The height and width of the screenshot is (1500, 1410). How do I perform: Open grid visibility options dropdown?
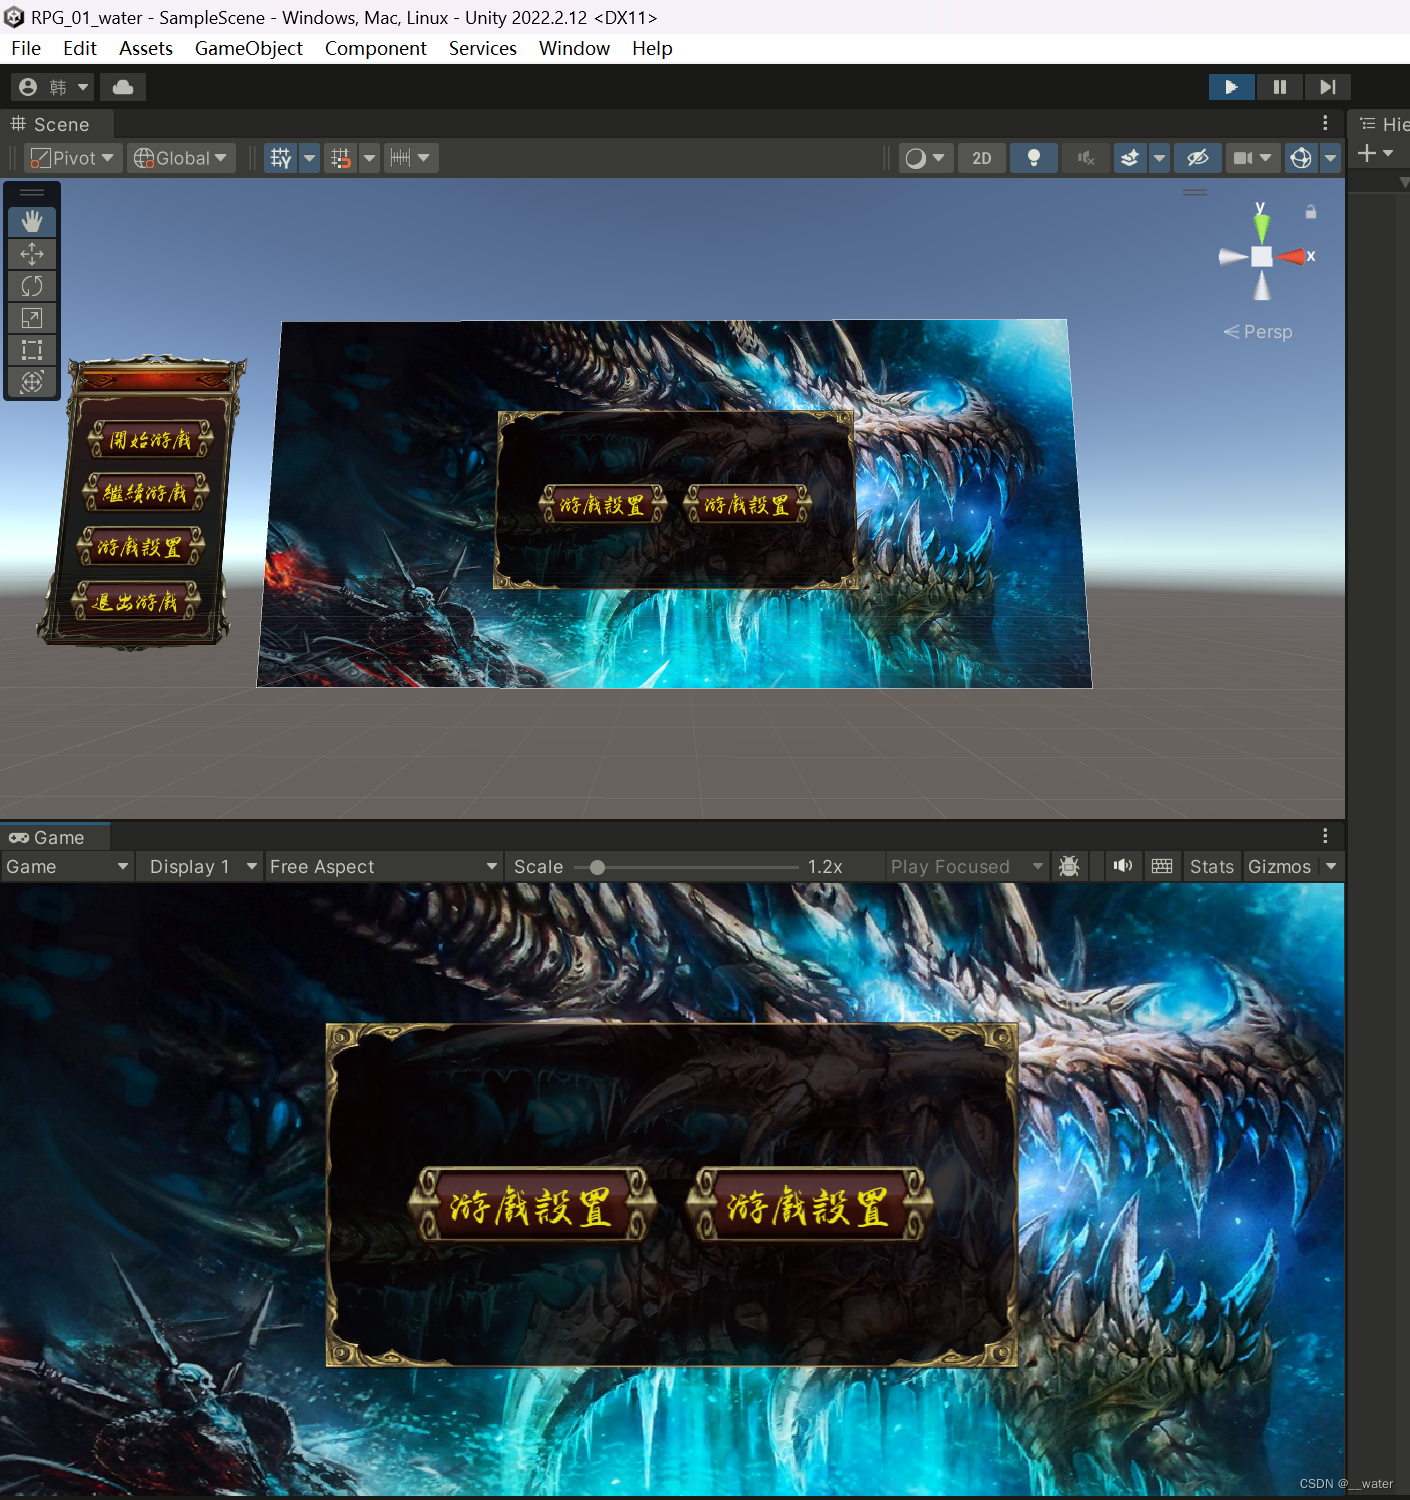tap(309, 158)
